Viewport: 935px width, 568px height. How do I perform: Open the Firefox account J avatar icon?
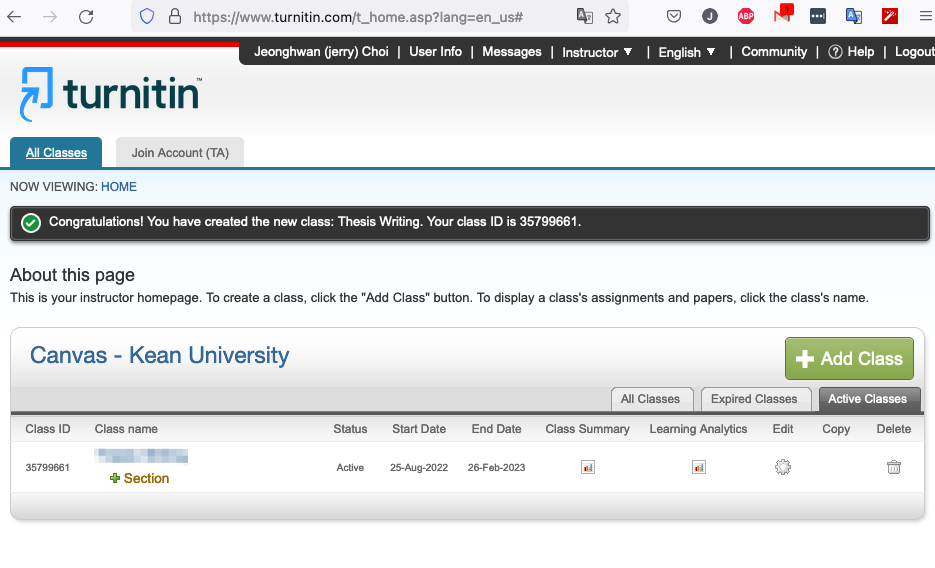710,17
